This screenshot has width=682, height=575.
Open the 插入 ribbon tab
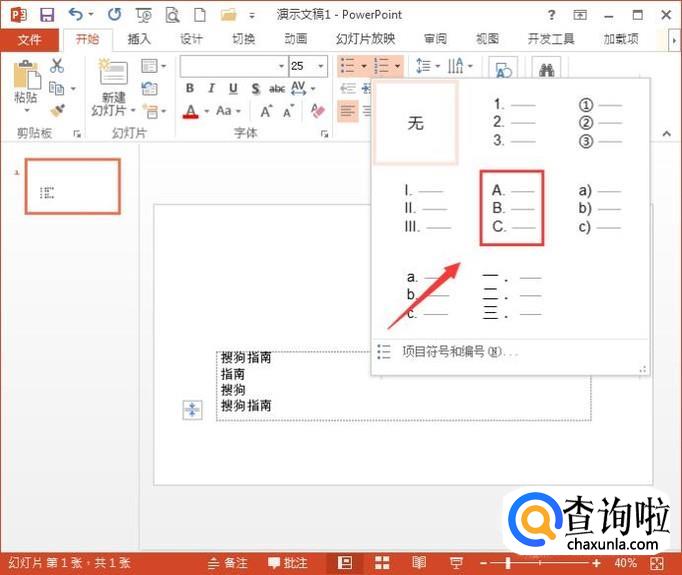click(139, 39)
